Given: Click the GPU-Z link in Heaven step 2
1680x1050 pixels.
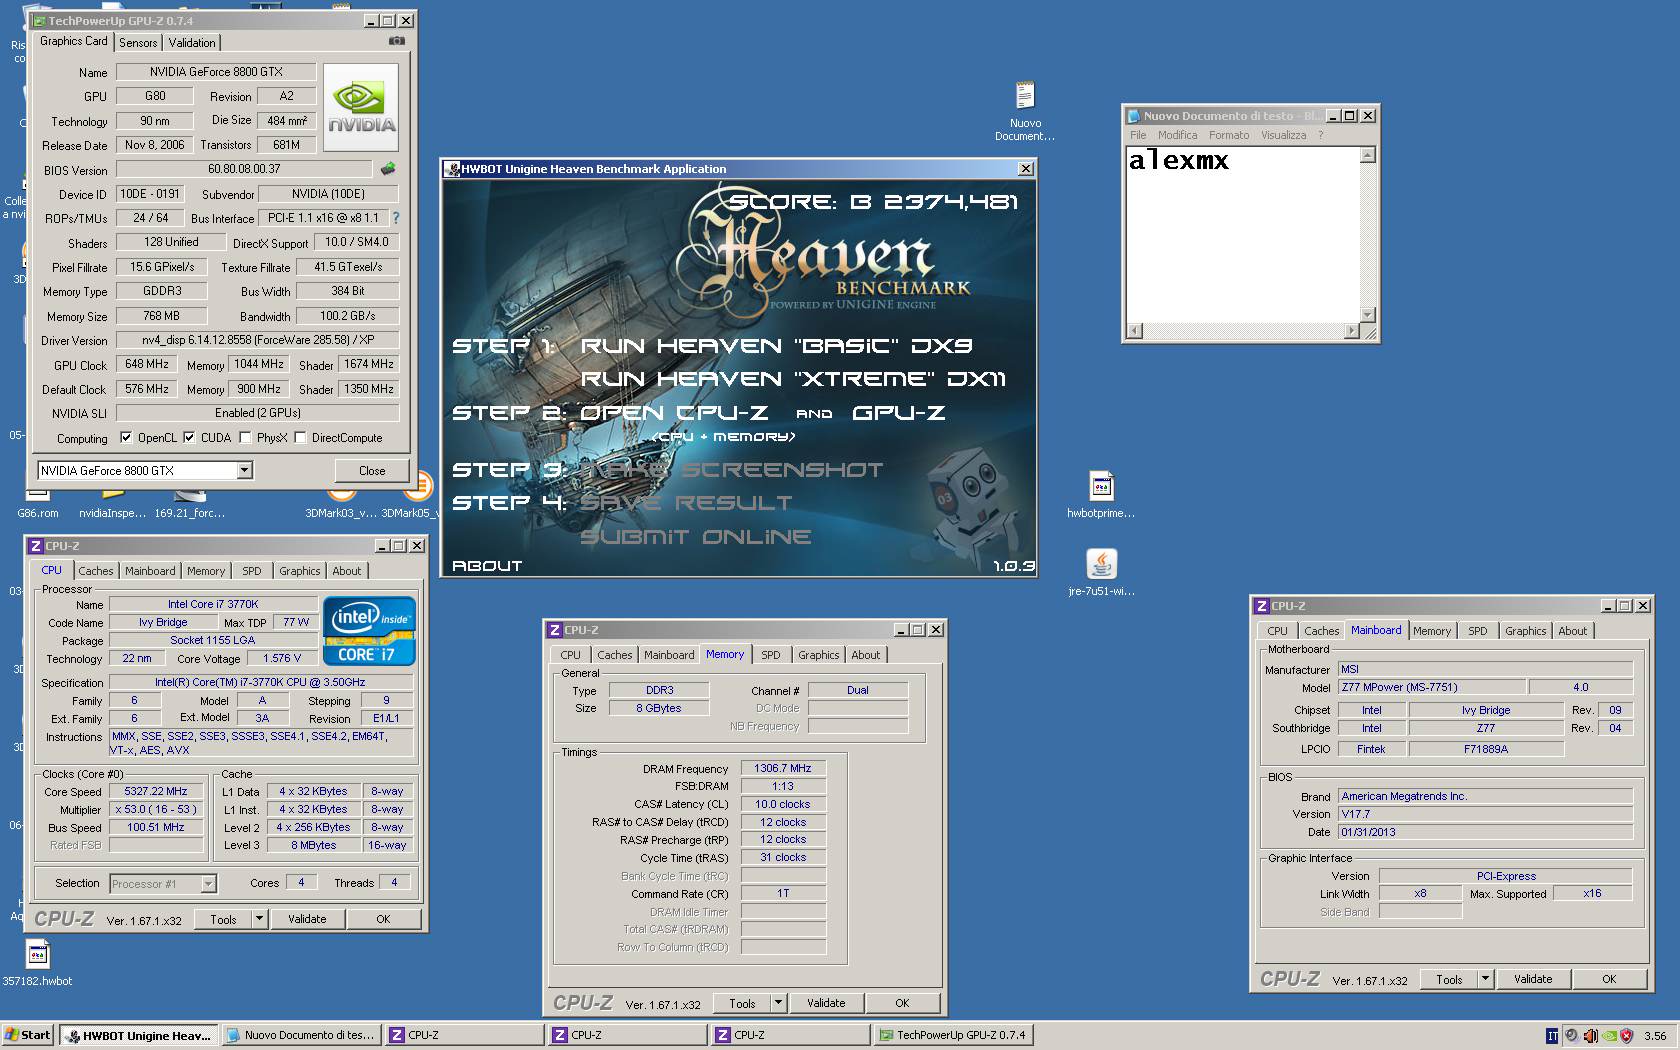Looking at the screenshot, I should [x=898, y=413].
